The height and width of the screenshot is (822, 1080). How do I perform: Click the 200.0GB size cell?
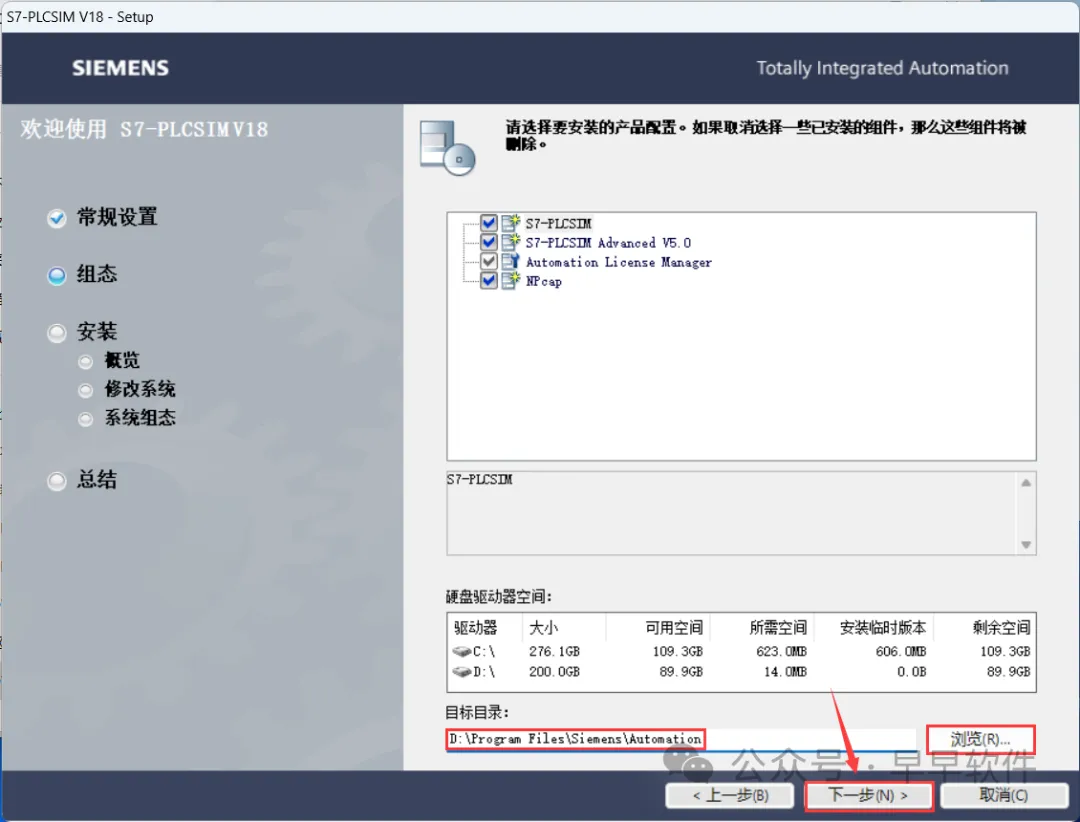[554, 671]
